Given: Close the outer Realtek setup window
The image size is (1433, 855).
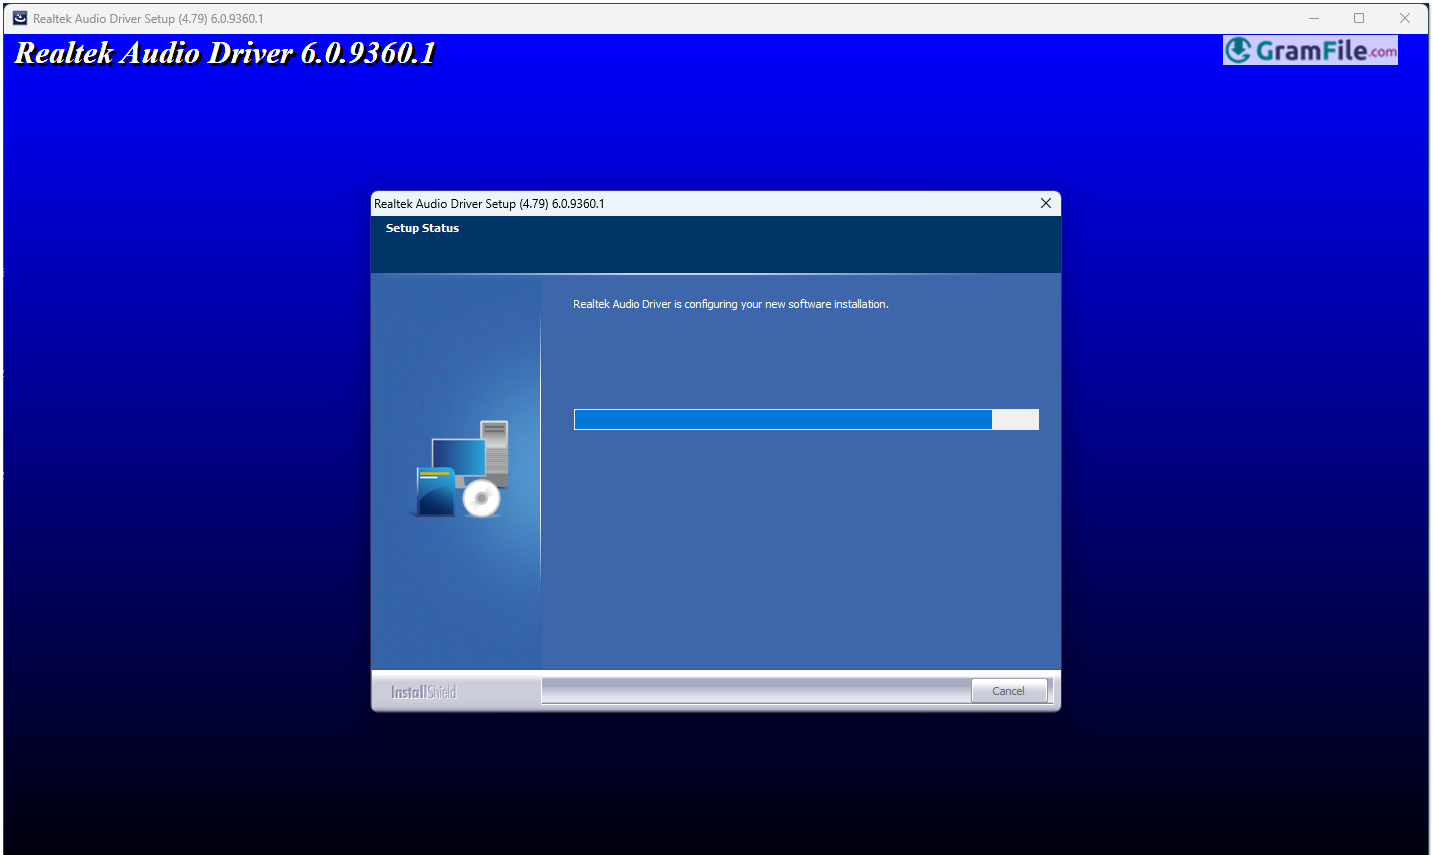Looking at the screenshot, I should tap(1405, 18).
